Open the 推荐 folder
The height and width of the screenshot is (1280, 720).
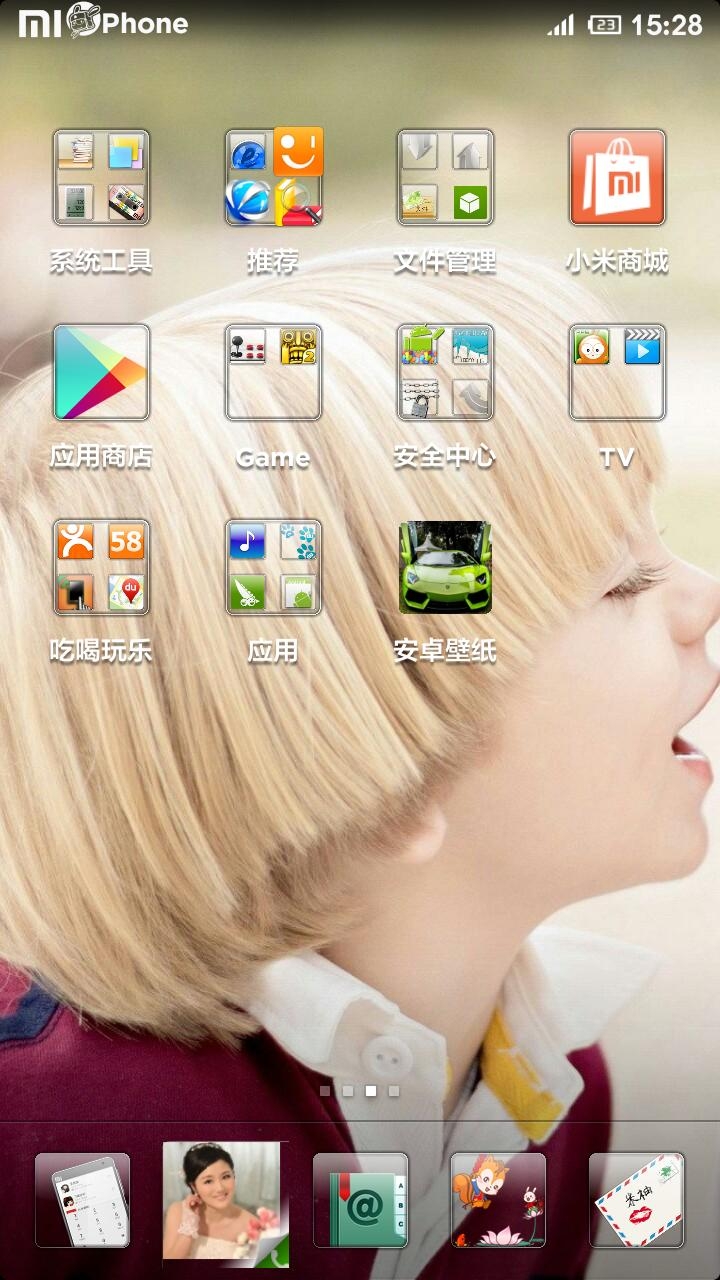(274, 177)
